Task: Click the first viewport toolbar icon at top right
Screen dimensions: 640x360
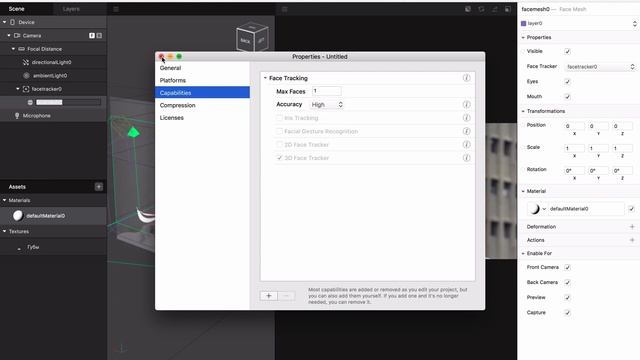Action: [468, 9]
